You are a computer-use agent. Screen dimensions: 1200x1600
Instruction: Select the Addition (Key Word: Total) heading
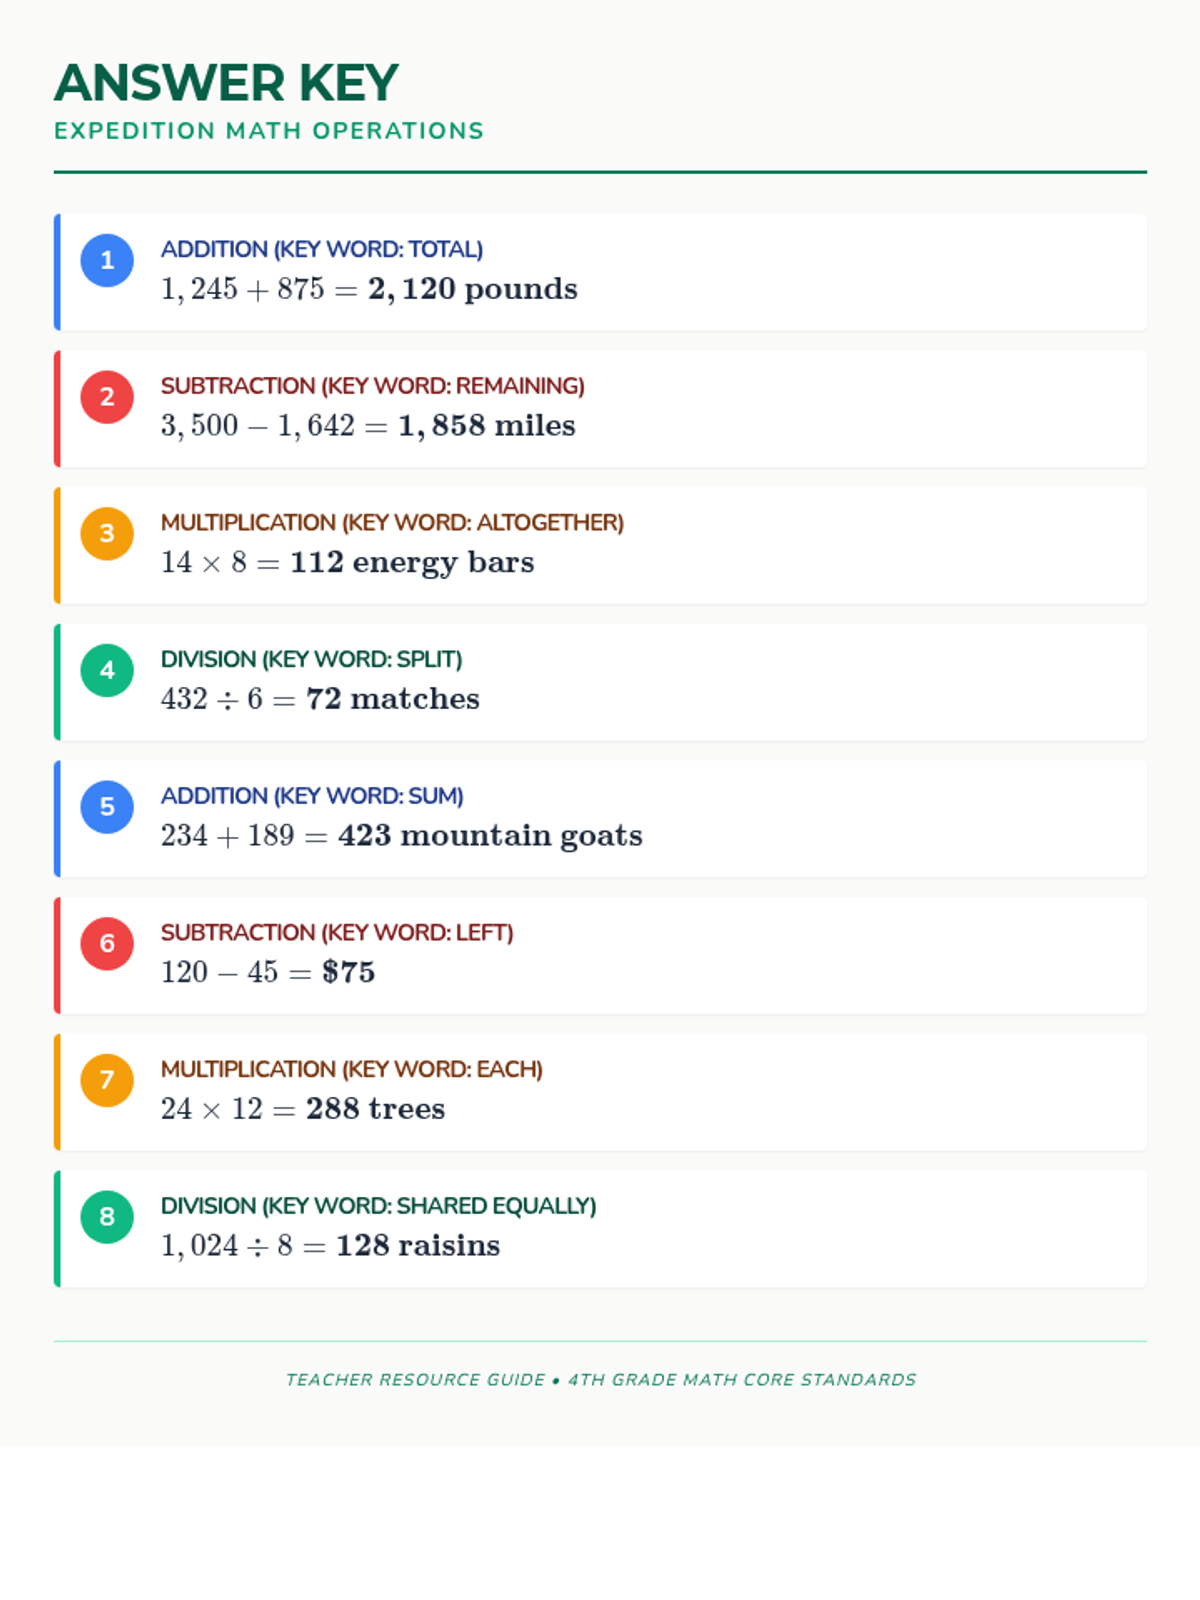pyautogui.click(x=322, y=249)
